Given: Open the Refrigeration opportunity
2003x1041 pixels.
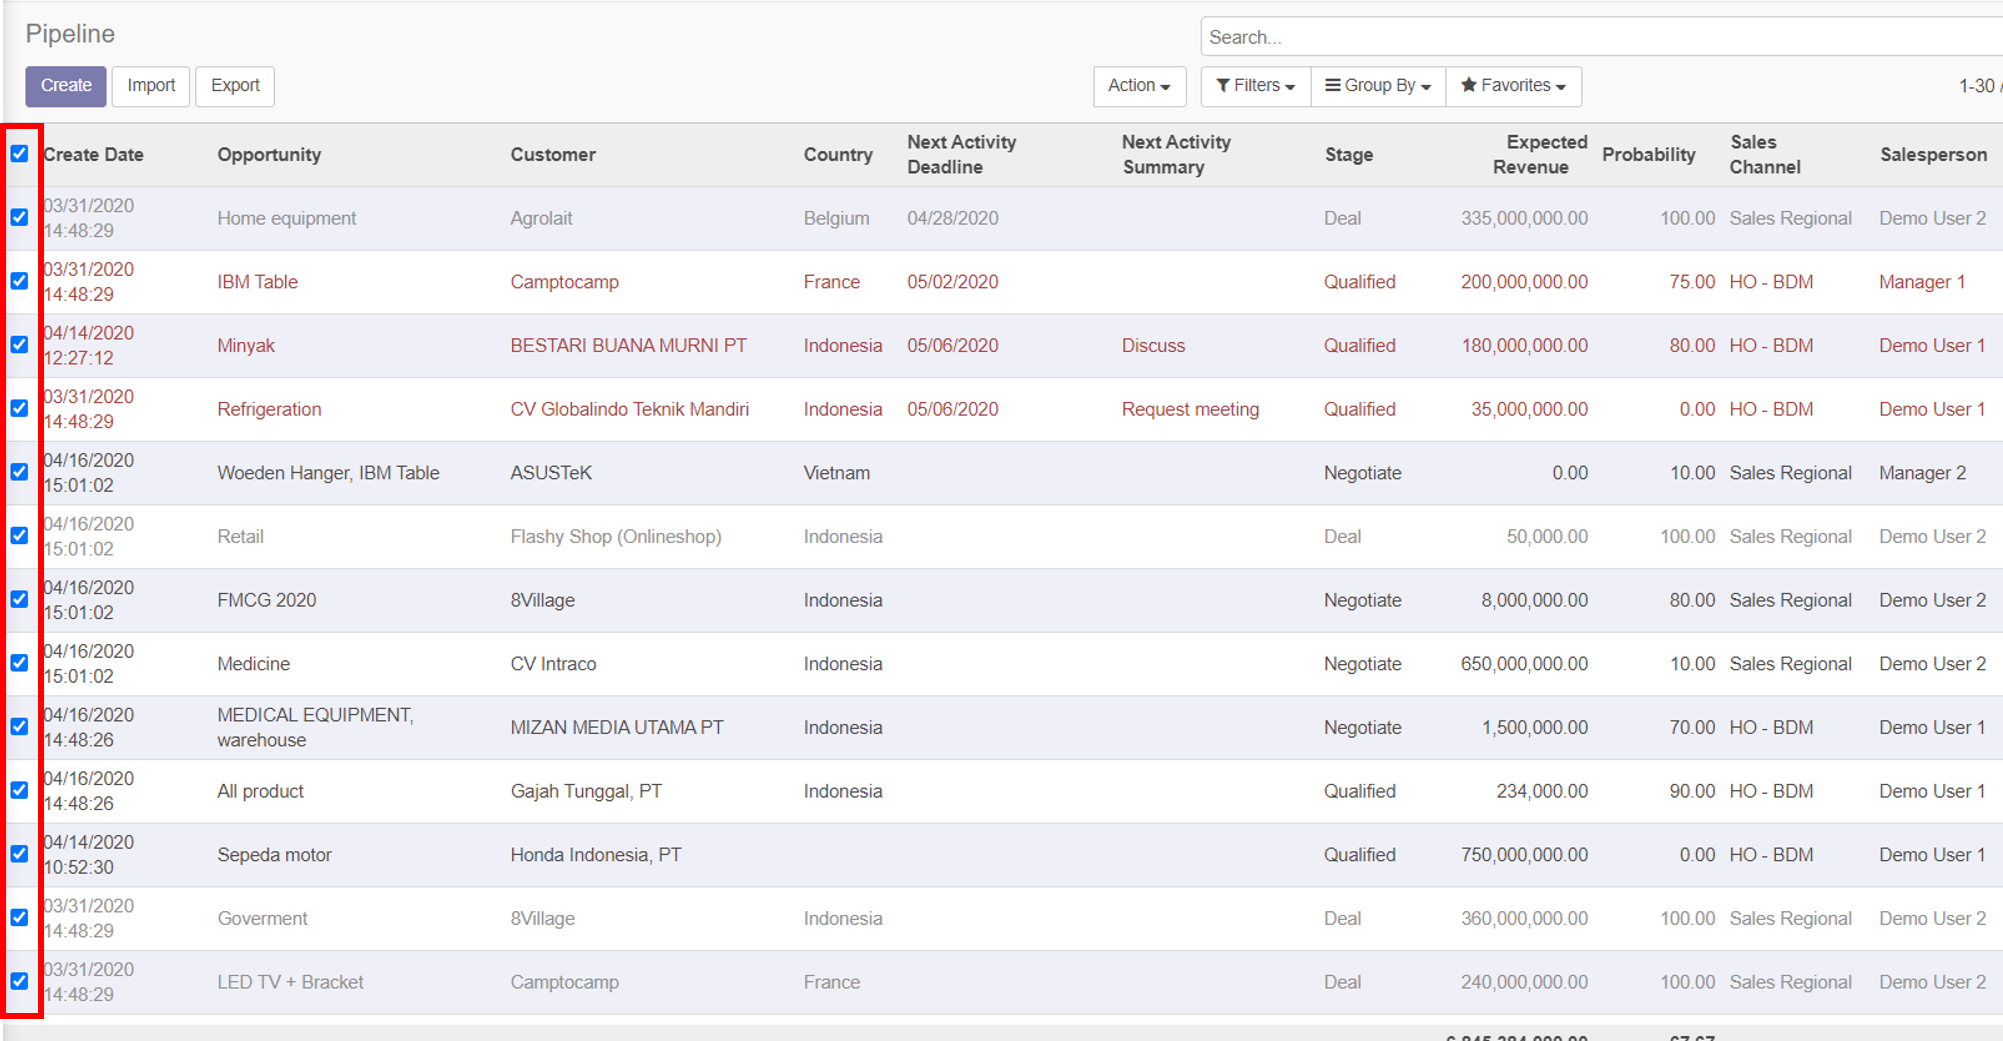Looking at the screenshot, I should [269, 409].
